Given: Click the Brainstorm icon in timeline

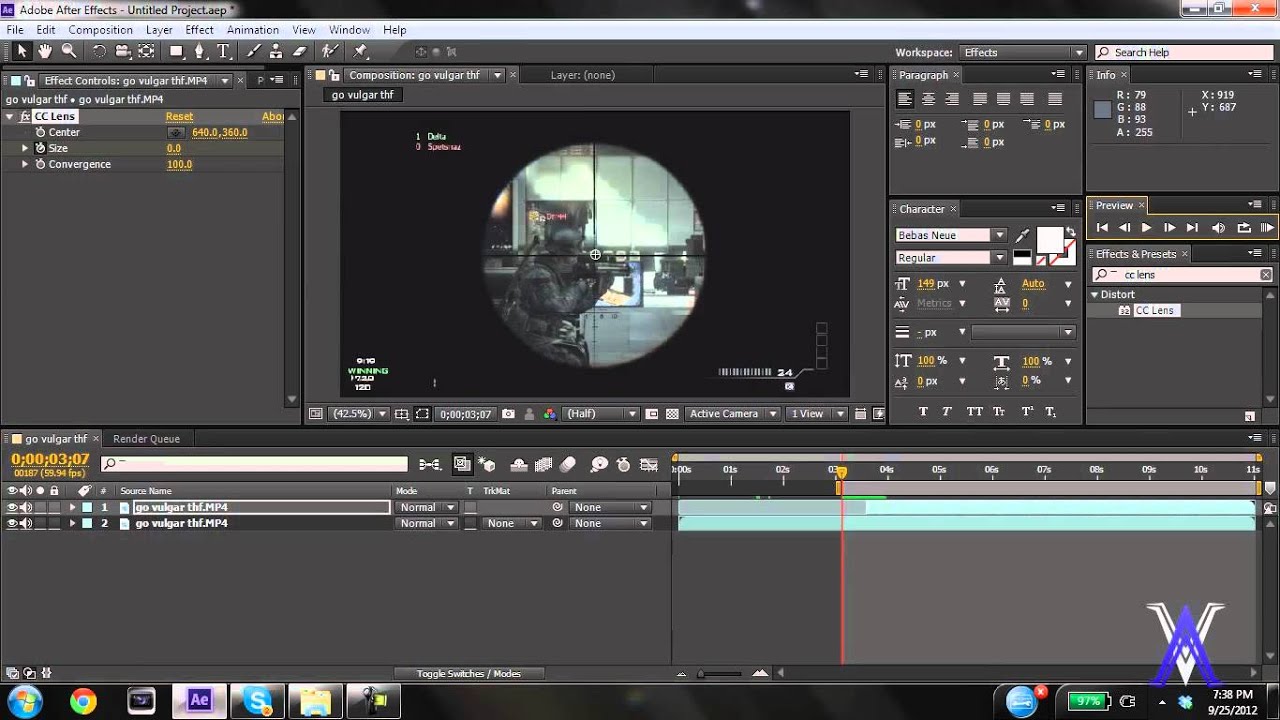Looking at the screenshot, I should [600, 464].
